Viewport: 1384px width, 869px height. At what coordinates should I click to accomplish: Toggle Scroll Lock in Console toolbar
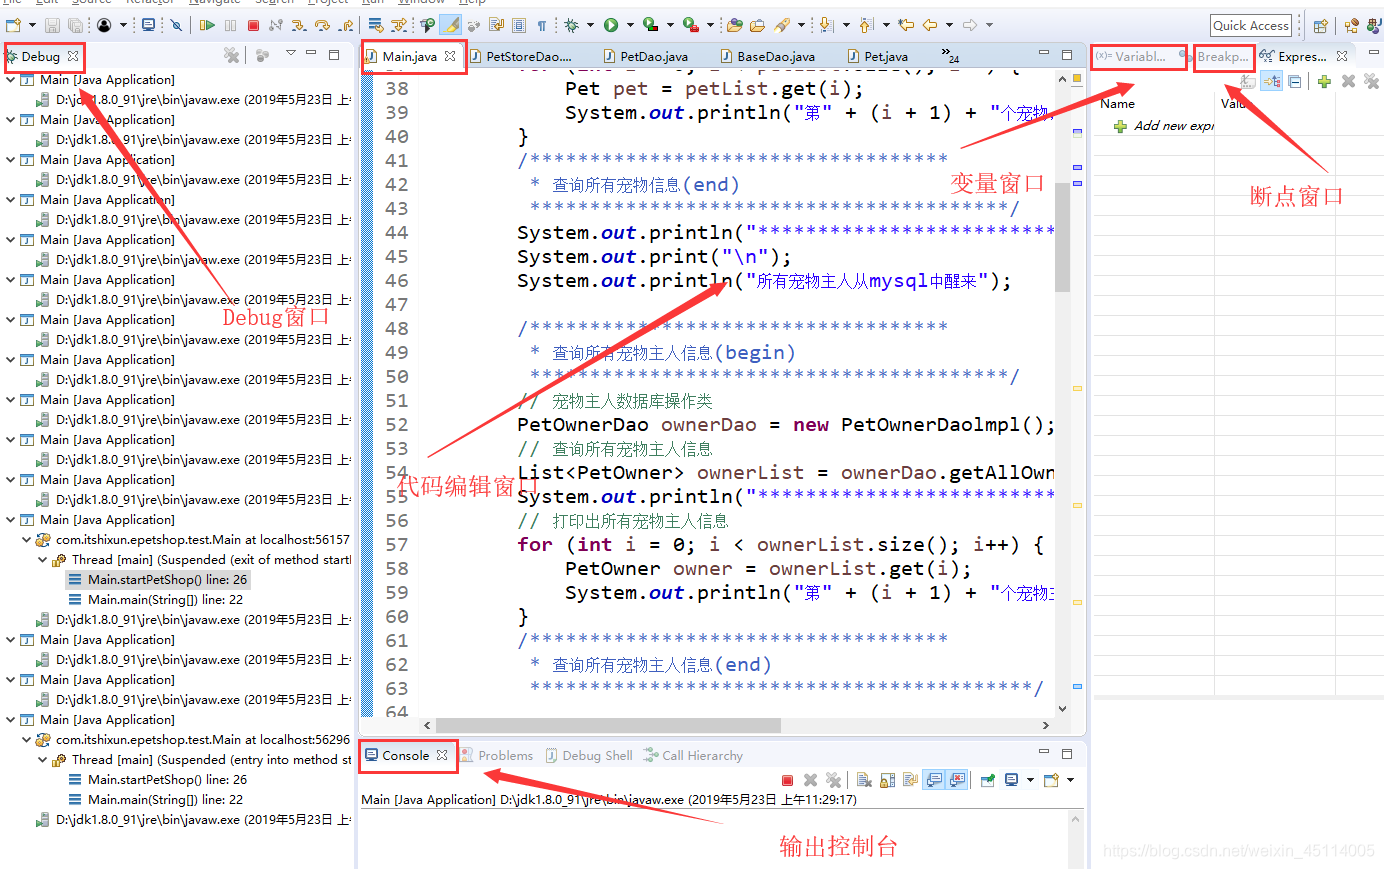tap(888, 780)
